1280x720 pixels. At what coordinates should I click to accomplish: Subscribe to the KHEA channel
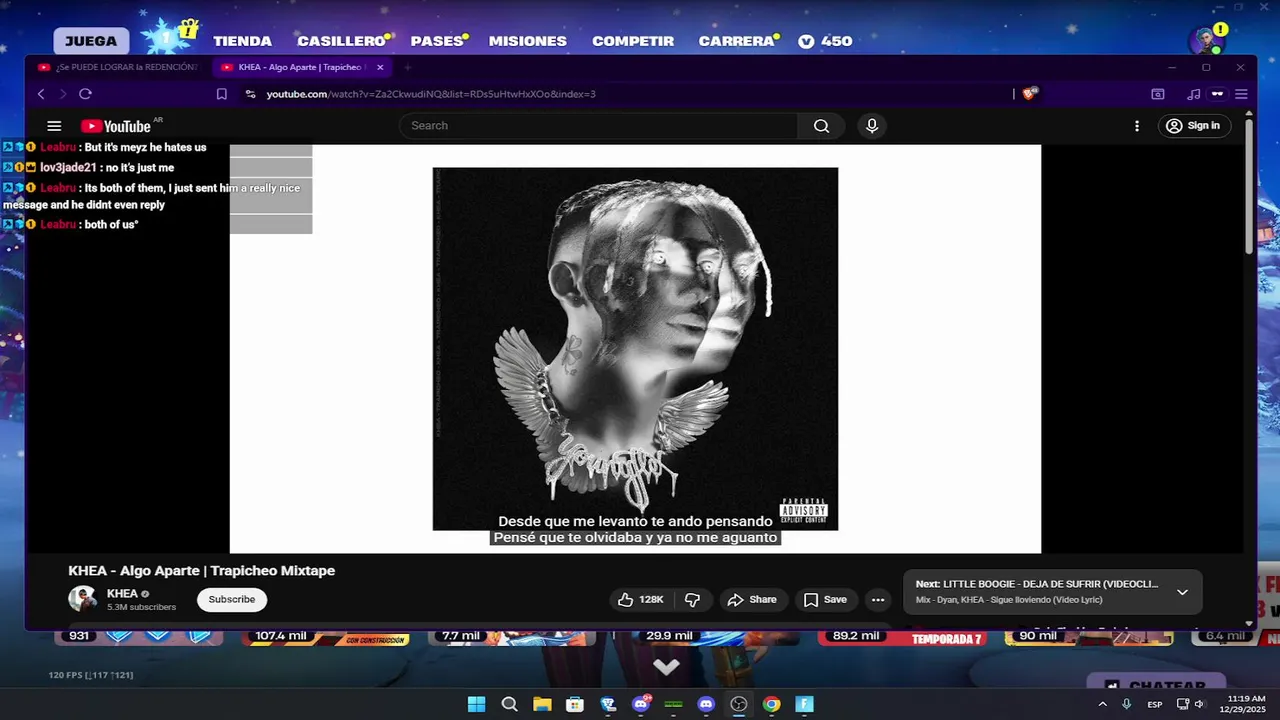232,599
